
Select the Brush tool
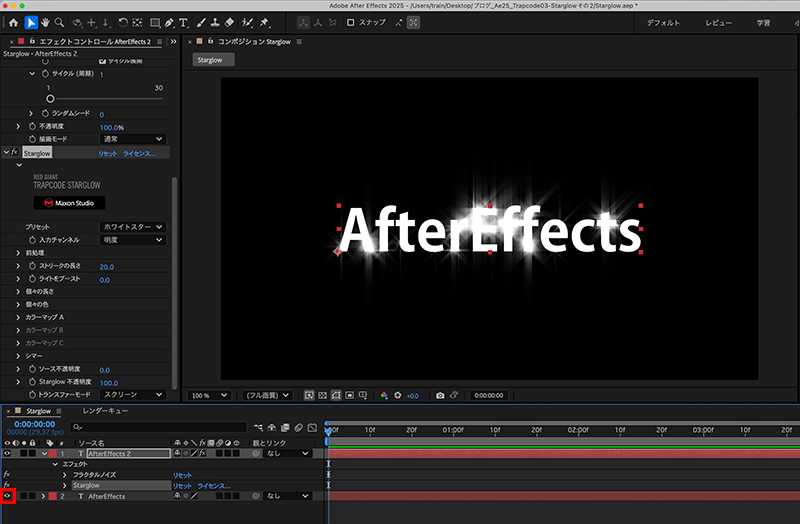(201, 22)
